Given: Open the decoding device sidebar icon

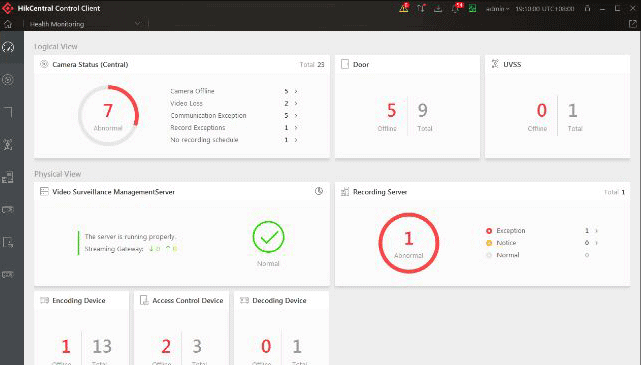Looking at the screenshot, I should tap(8, 274).
